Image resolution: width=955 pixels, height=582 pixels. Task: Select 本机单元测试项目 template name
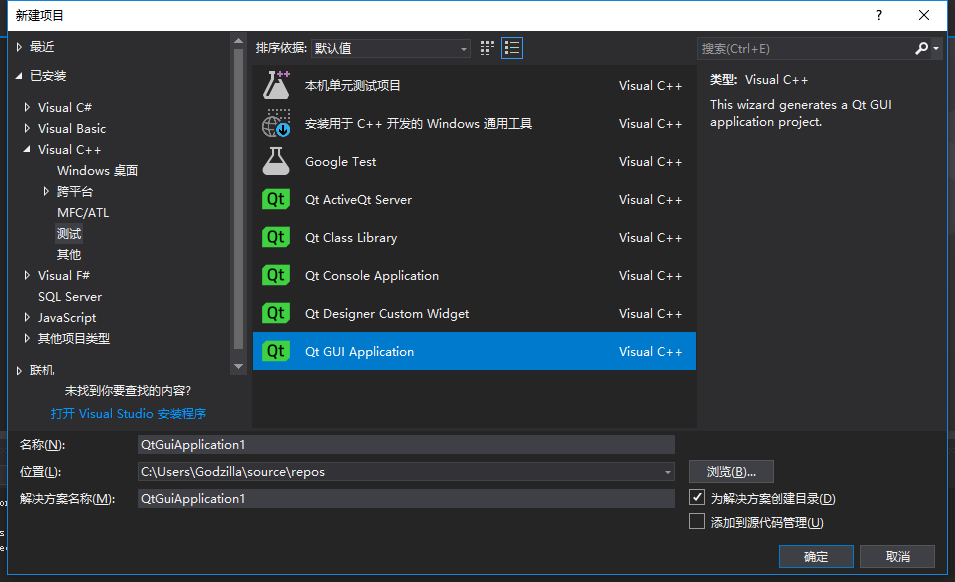pyautogui.click(x=353, y=85)
